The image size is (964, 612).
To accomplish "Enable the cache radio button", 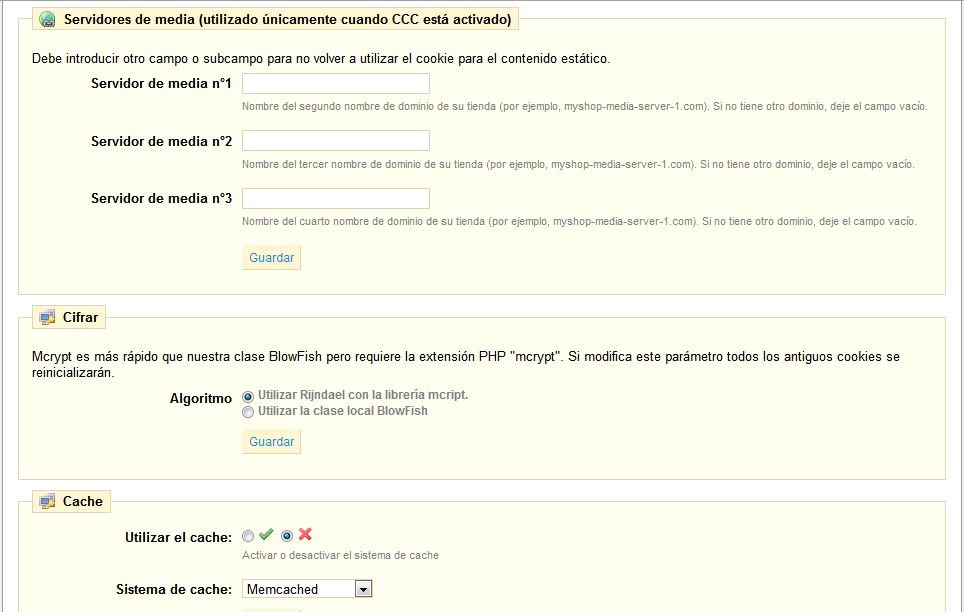I will click(x=248, y=536).
